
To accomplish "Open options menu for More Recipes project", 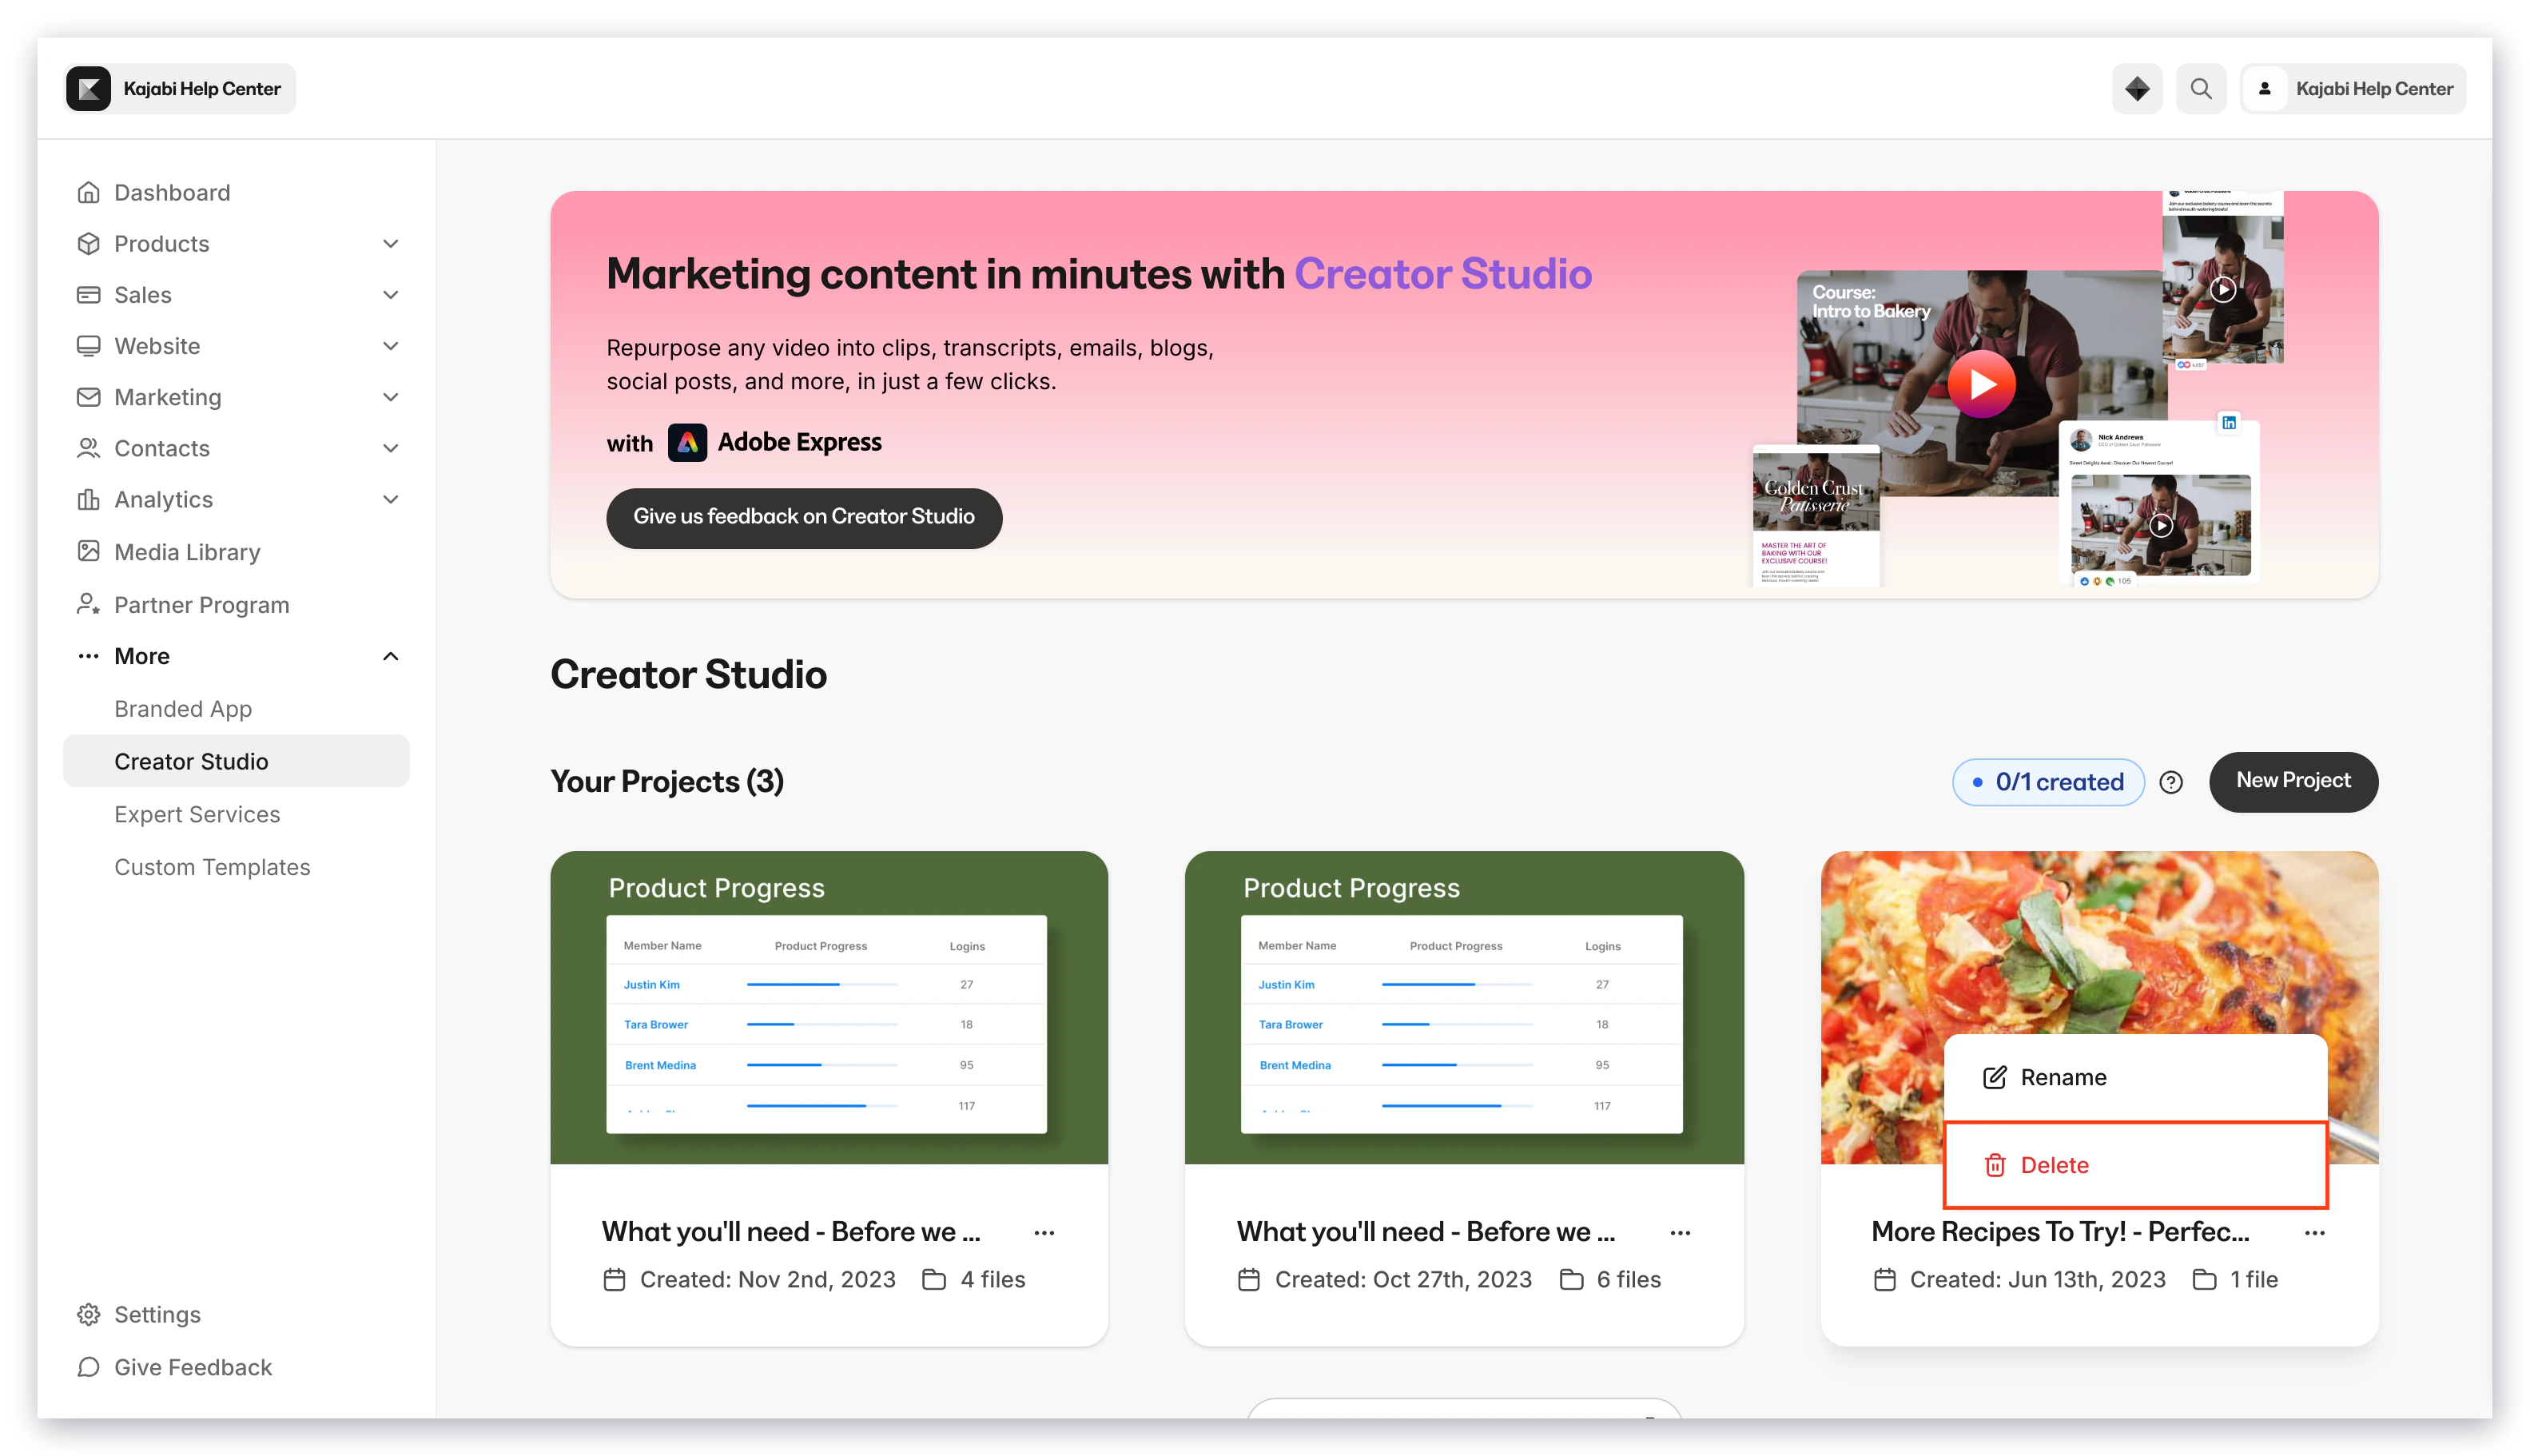I will click(x=2314, y=1232).
